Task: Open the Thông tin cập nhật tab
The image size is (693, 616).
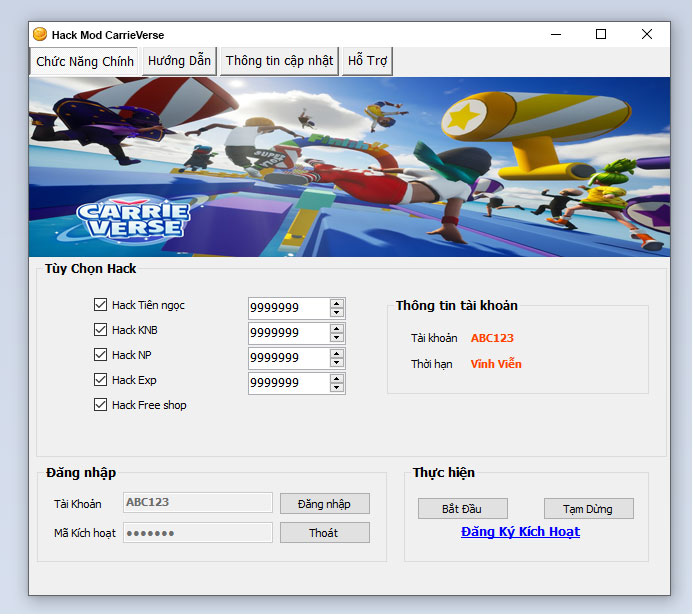Action: coord(279,61)
